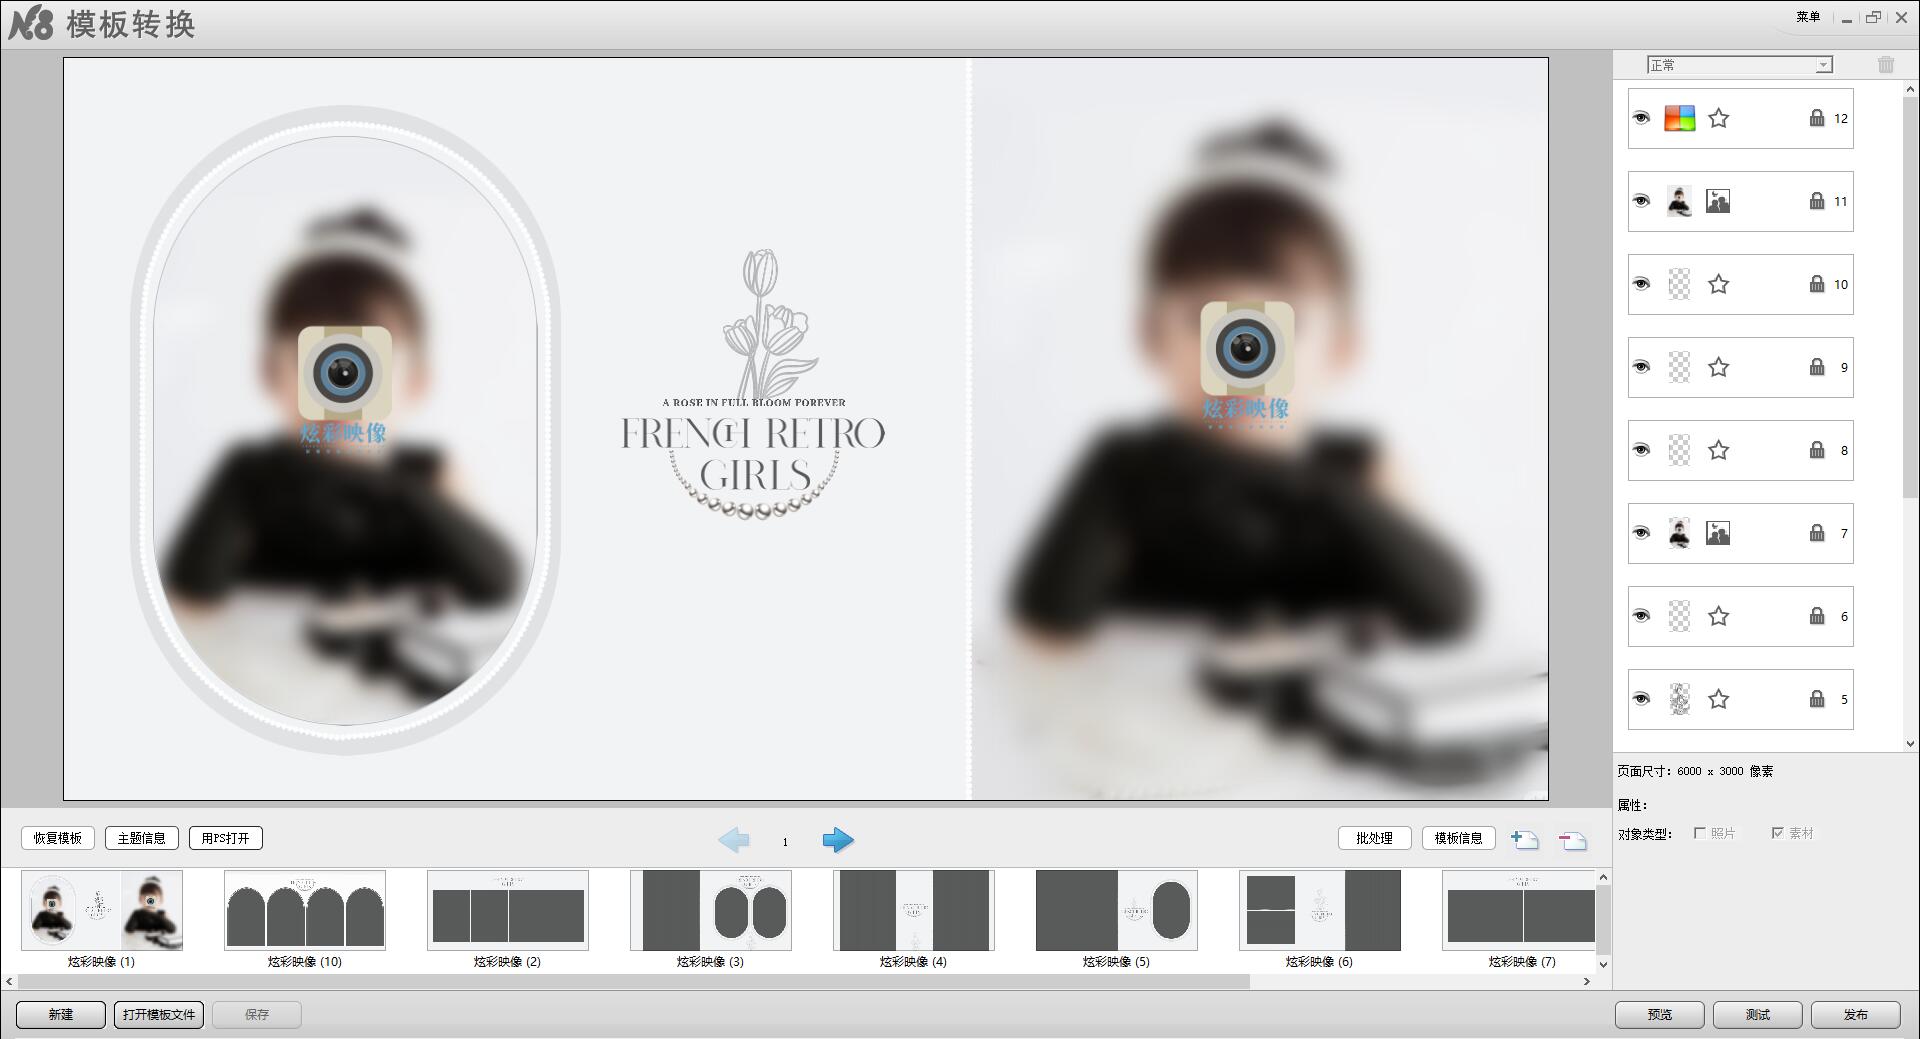Select the 炫彩映像 (3) template thumbnail
Viewport: 1920px width, 1039px height.
710,910
